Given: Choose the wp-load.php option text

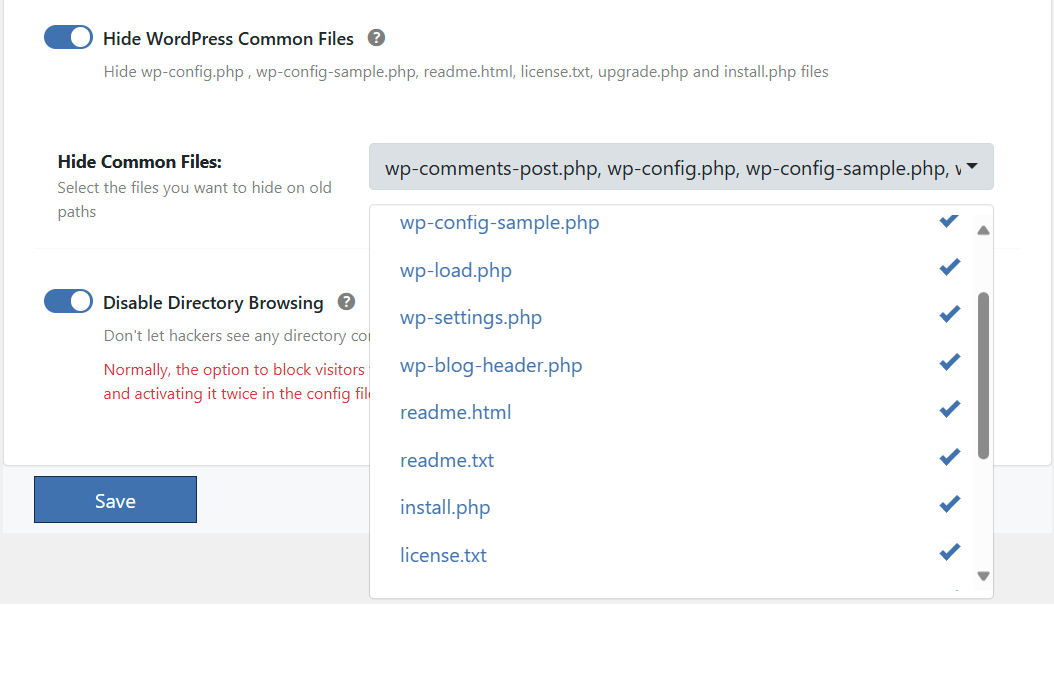Looking at the screenshot, I should click(456, 271).
